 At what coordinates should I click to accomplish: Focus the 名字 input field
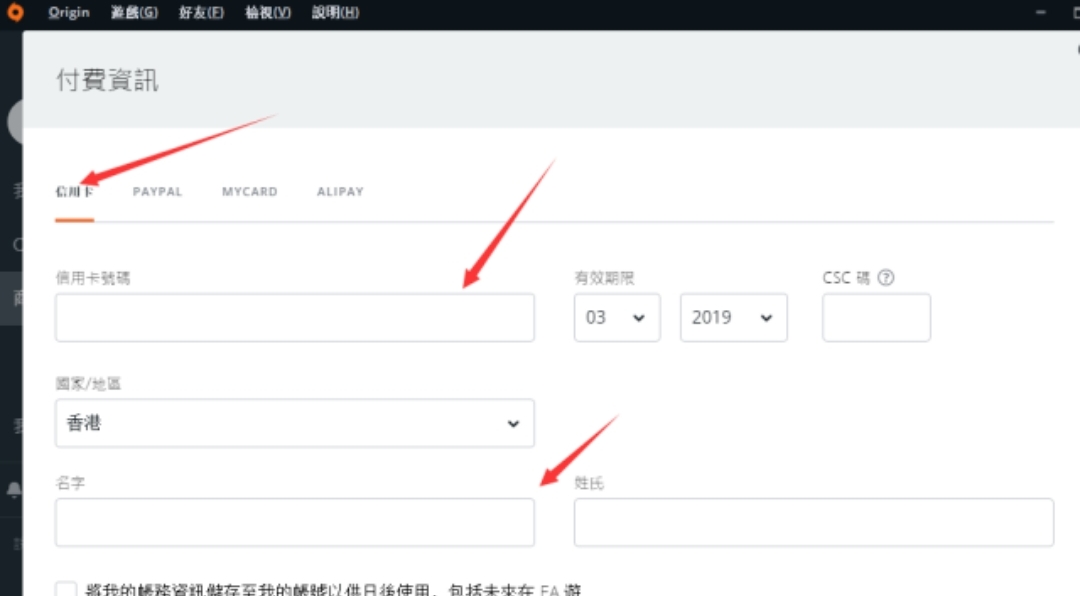tap(295, 522)
